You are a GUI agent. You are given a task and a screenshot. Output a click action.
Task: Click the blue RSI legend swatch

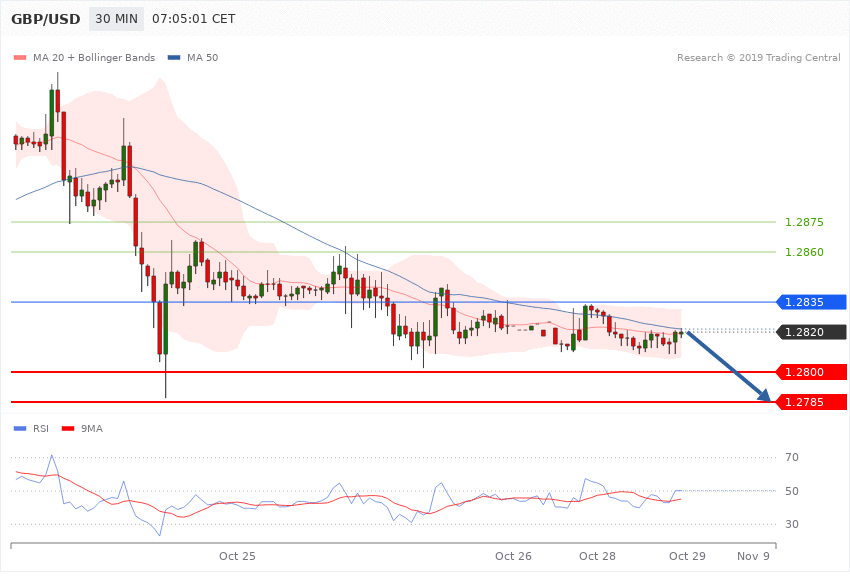pos(20,429)
